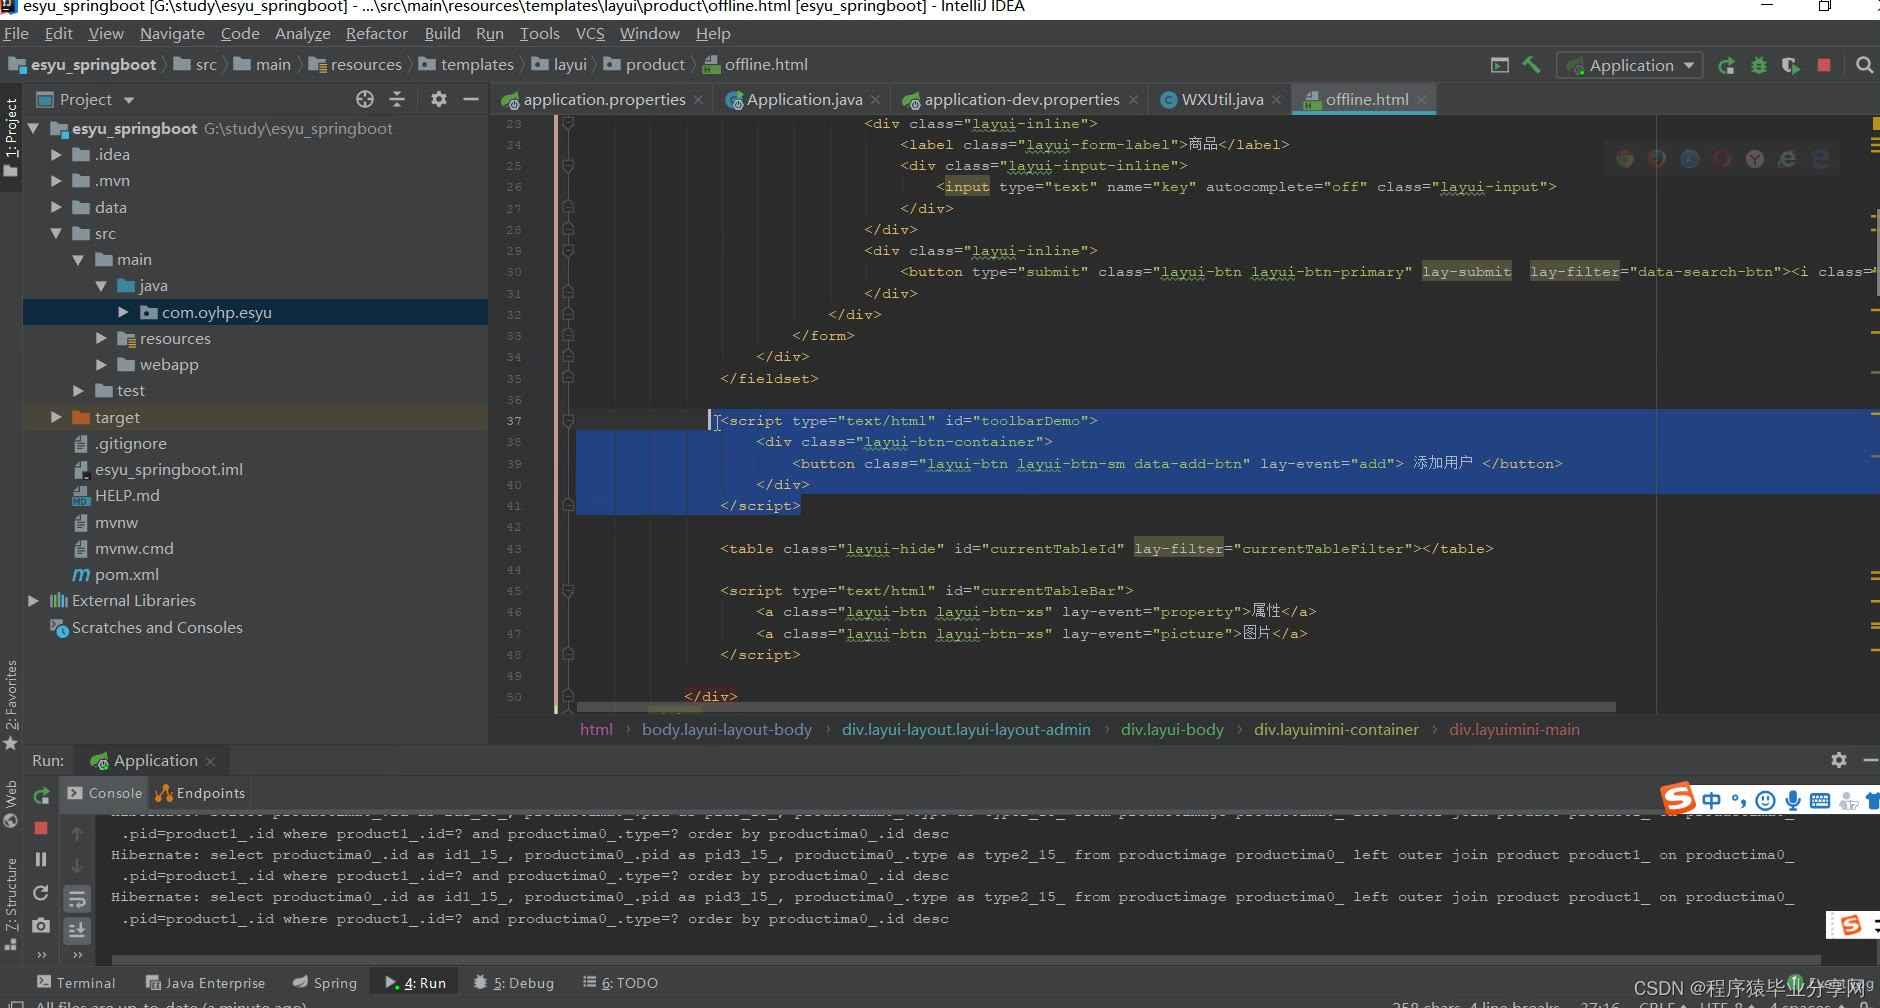Close the offline.html editor tab
The height and width of the screenshot is (1008, 1880).
1421,99
